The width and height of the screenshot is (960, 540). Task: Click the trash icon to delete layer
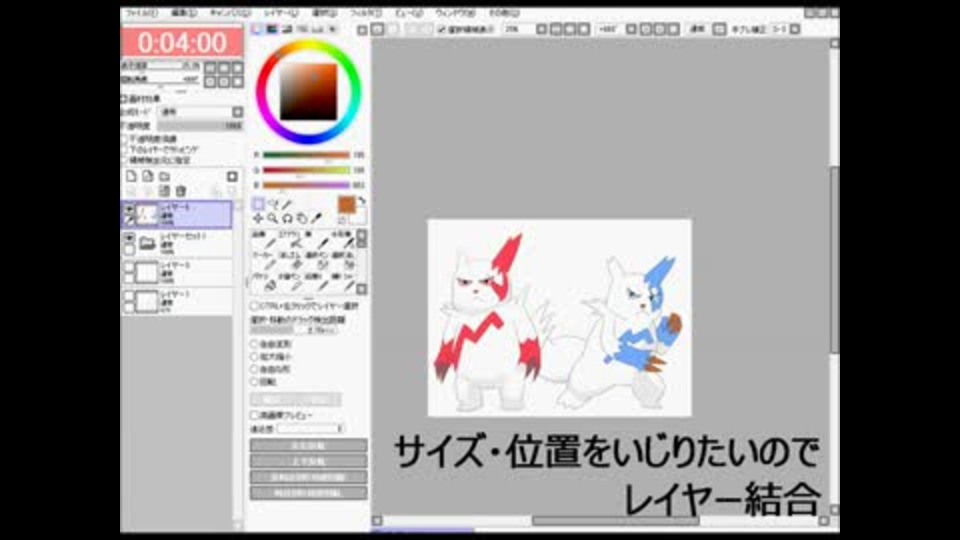coord(181,191)
